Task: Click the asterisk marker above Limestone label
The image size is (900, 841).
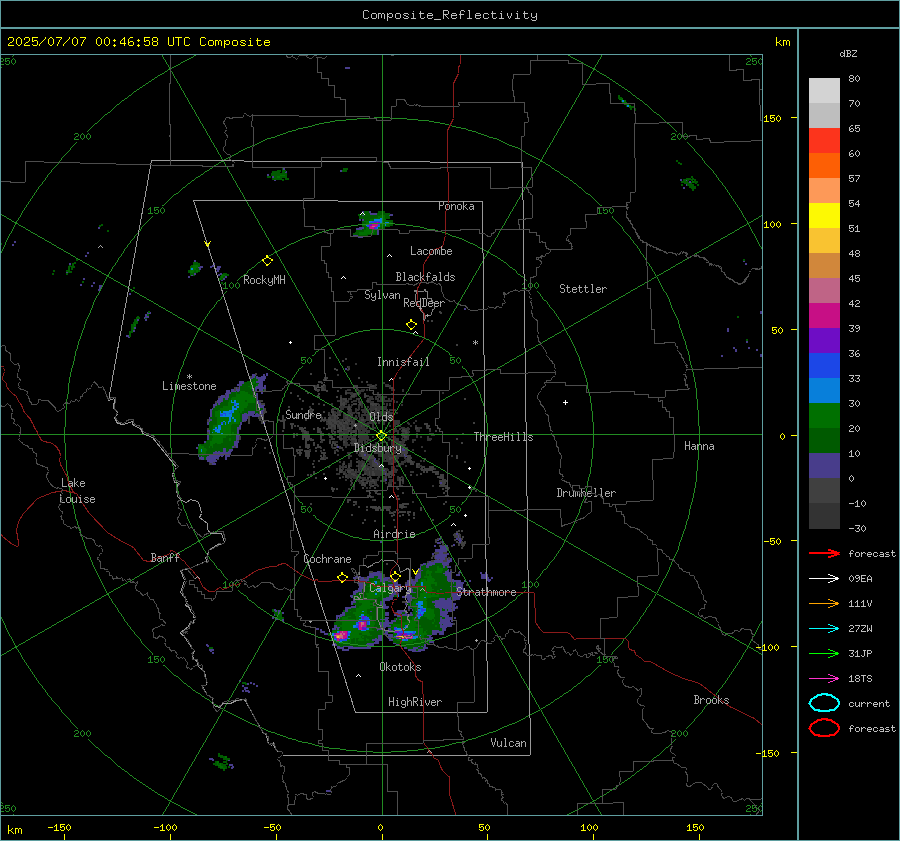Action: coord(189,377)
